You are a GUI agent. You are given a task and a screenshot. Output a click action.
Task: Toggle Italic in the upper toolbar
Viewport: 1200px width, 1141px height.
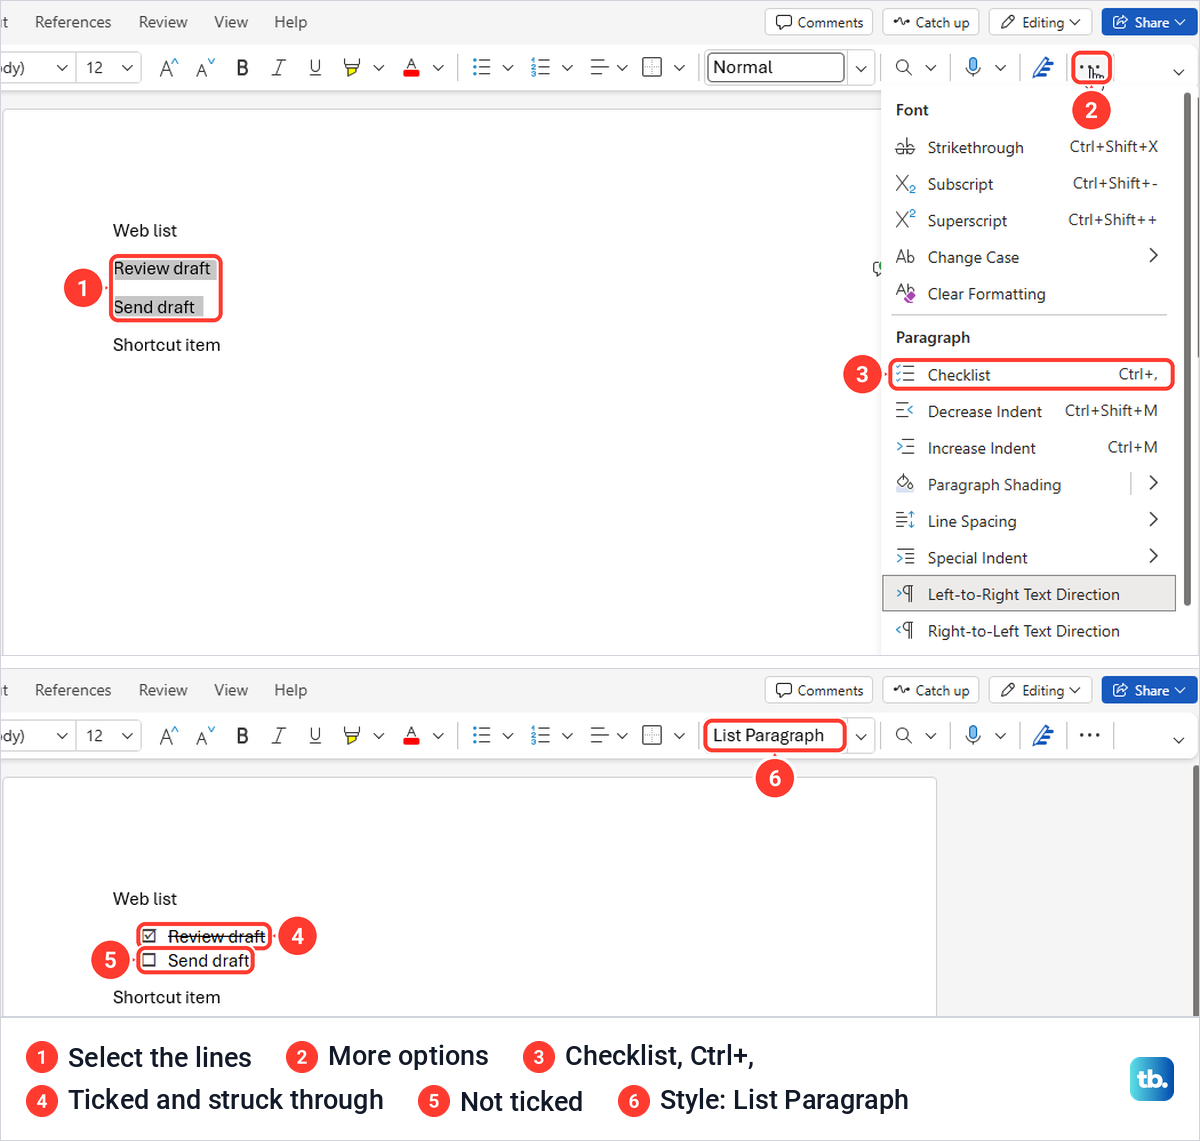tap(278, 67)
